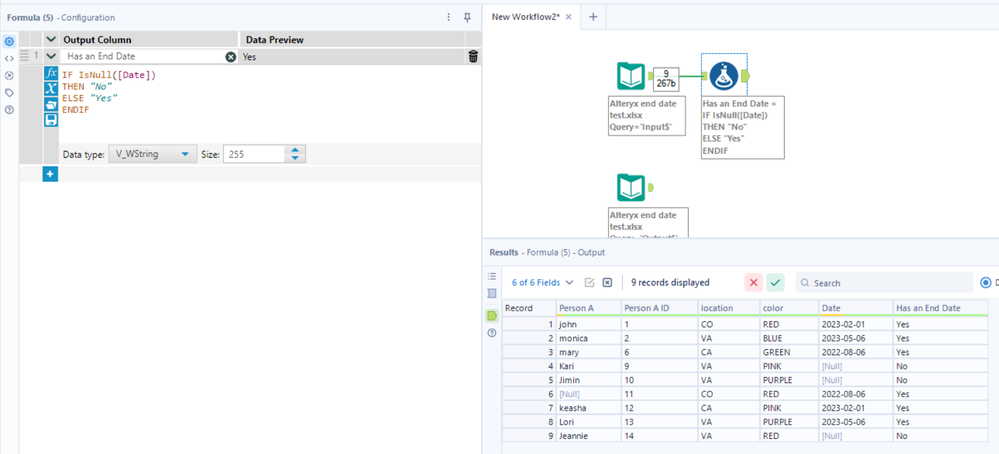999x454 pixels.
Task: Select the Data radio button in Results
Action: click(x=986, y=282)
